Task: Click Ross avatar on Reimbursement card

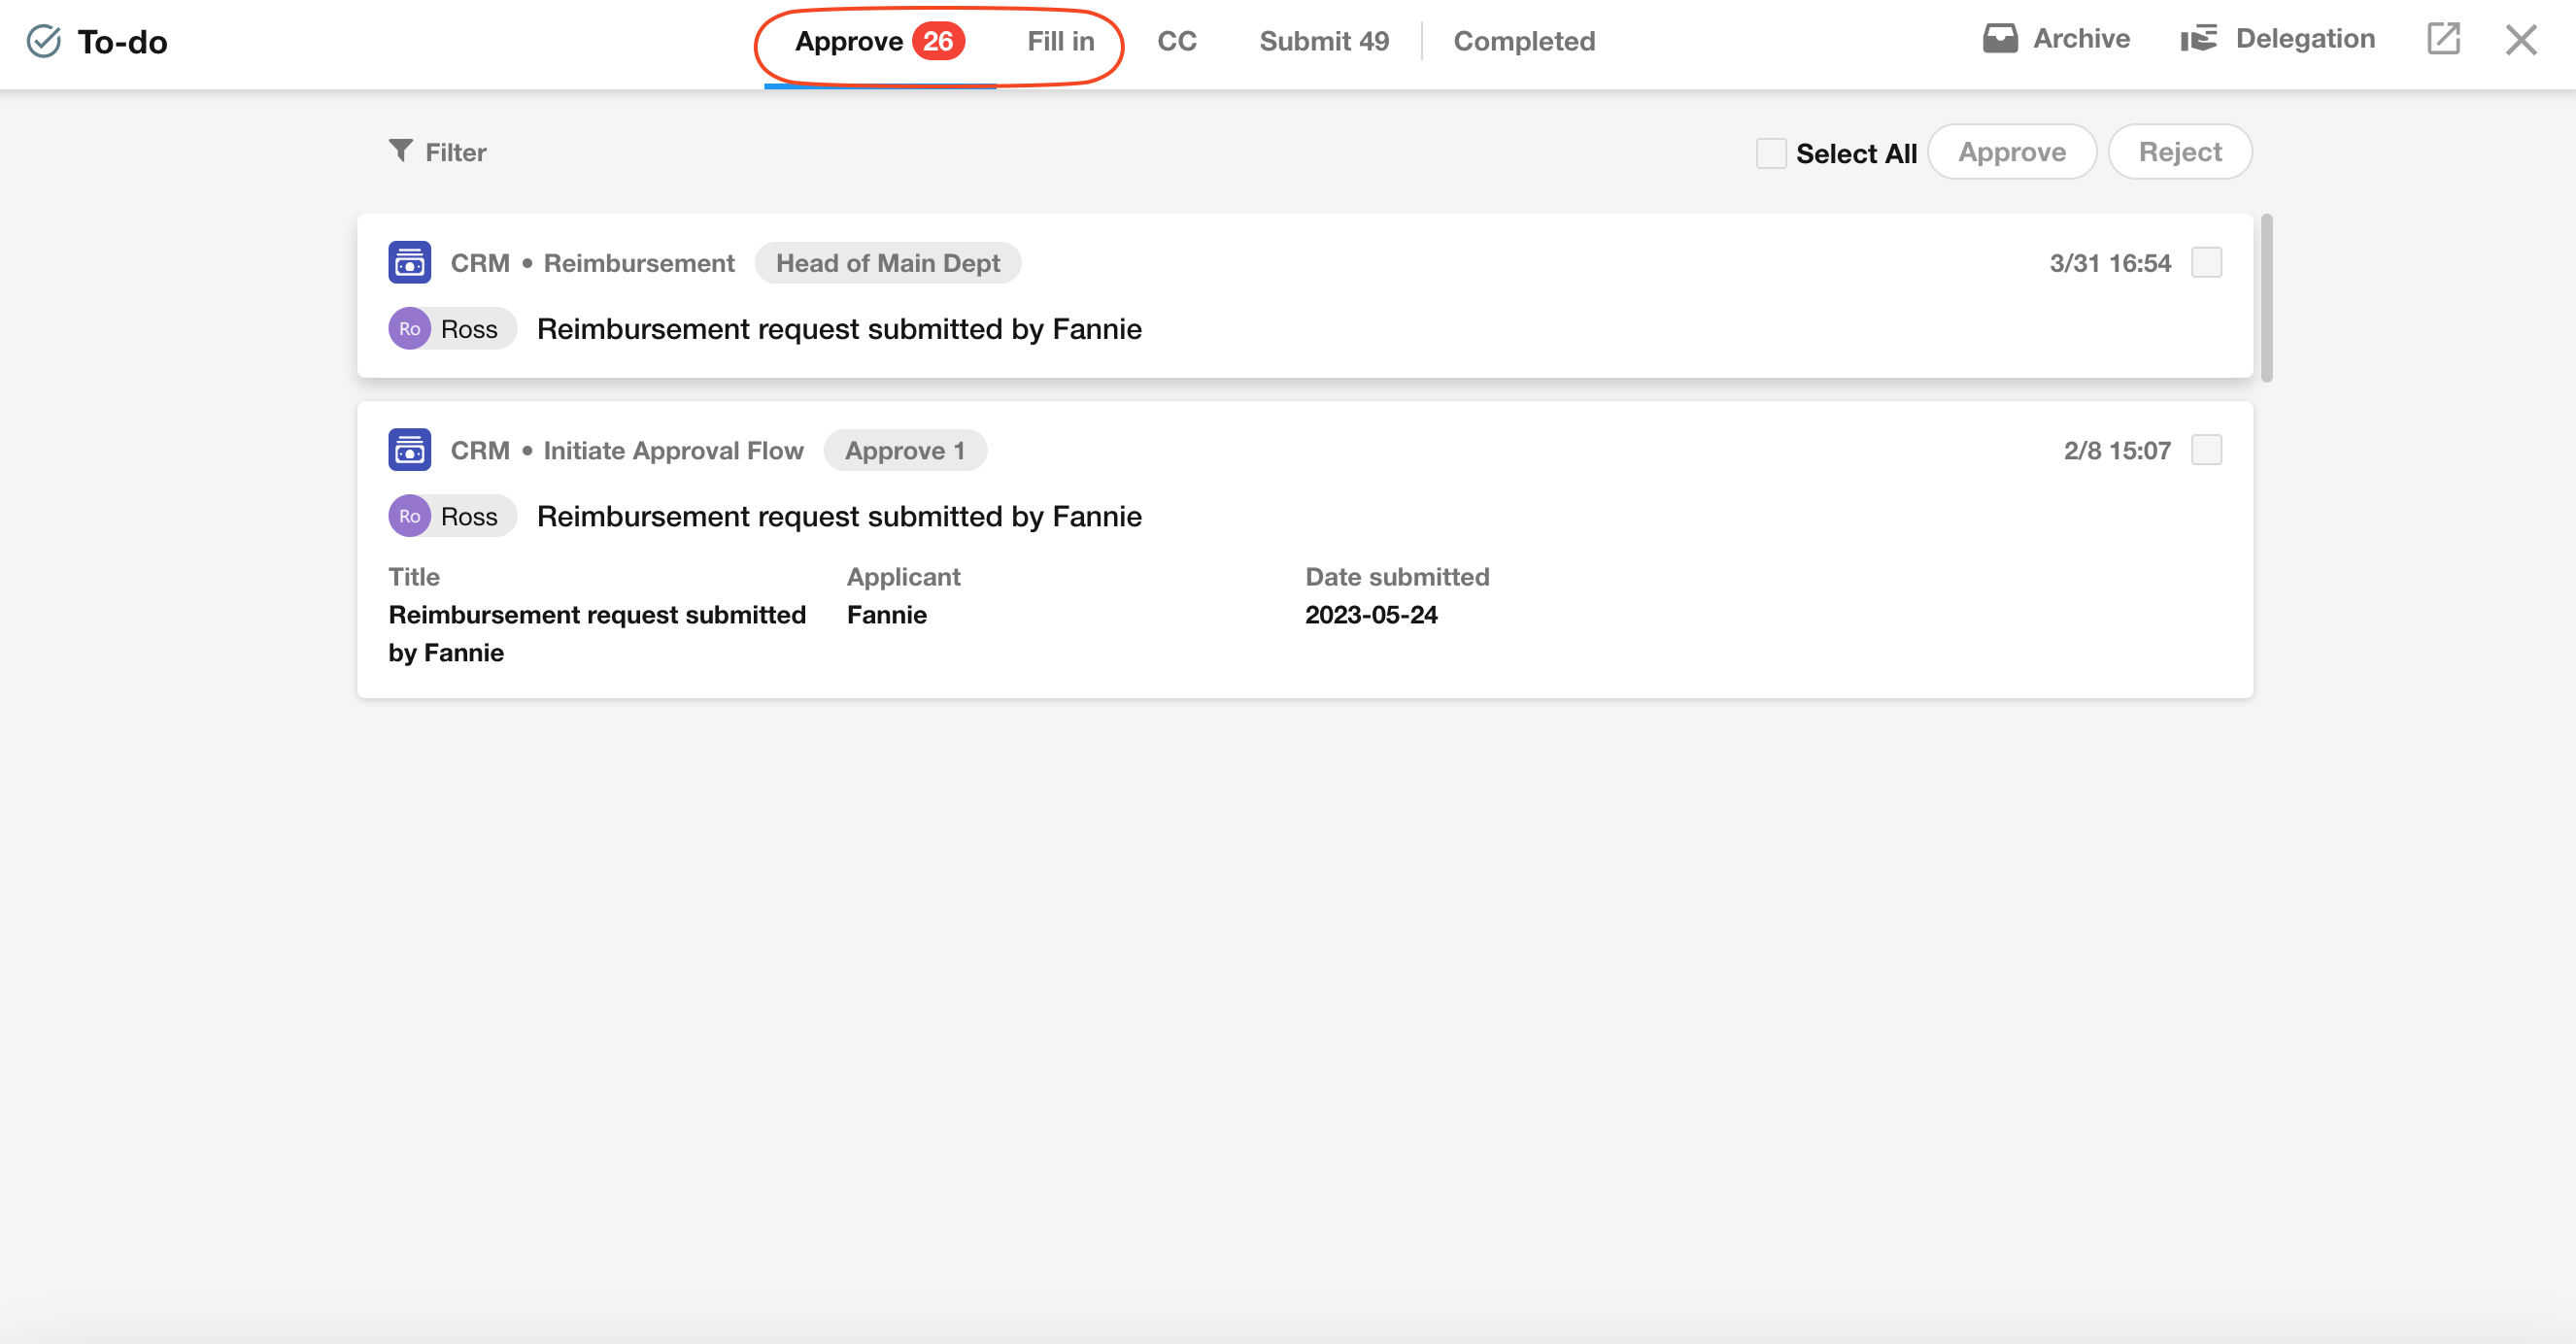Action: tap(410, 329)
